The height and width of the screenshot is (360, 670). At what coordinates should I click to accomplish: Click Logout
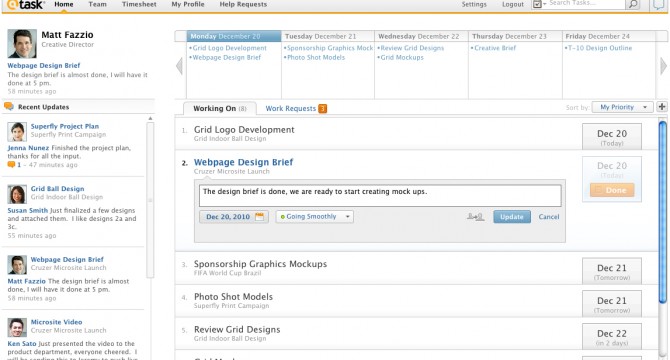tap(513, 4)
